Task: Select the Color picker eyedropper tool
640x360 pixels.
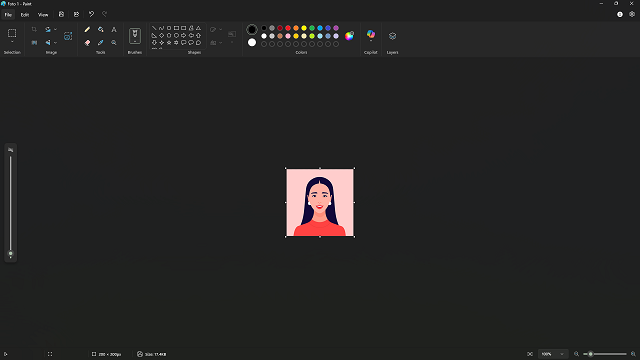Action: point(100,42)
